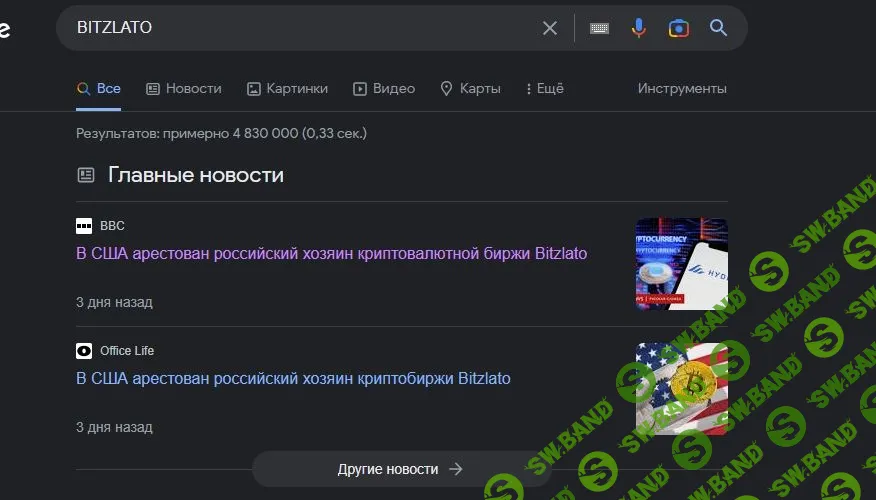Select the Все results tab
Screen dimensions: 876x500
[x=99, y=88]
